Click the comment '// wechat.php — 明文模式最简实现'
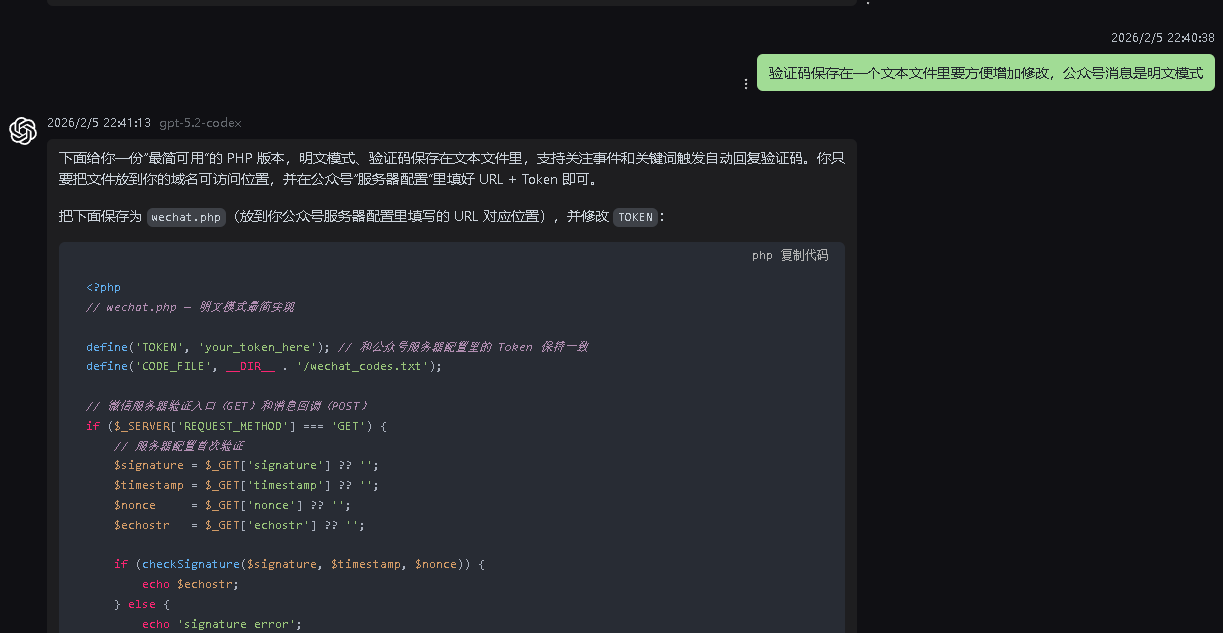The height and width of the screenshot is (633, 1223). pos(190,307)
